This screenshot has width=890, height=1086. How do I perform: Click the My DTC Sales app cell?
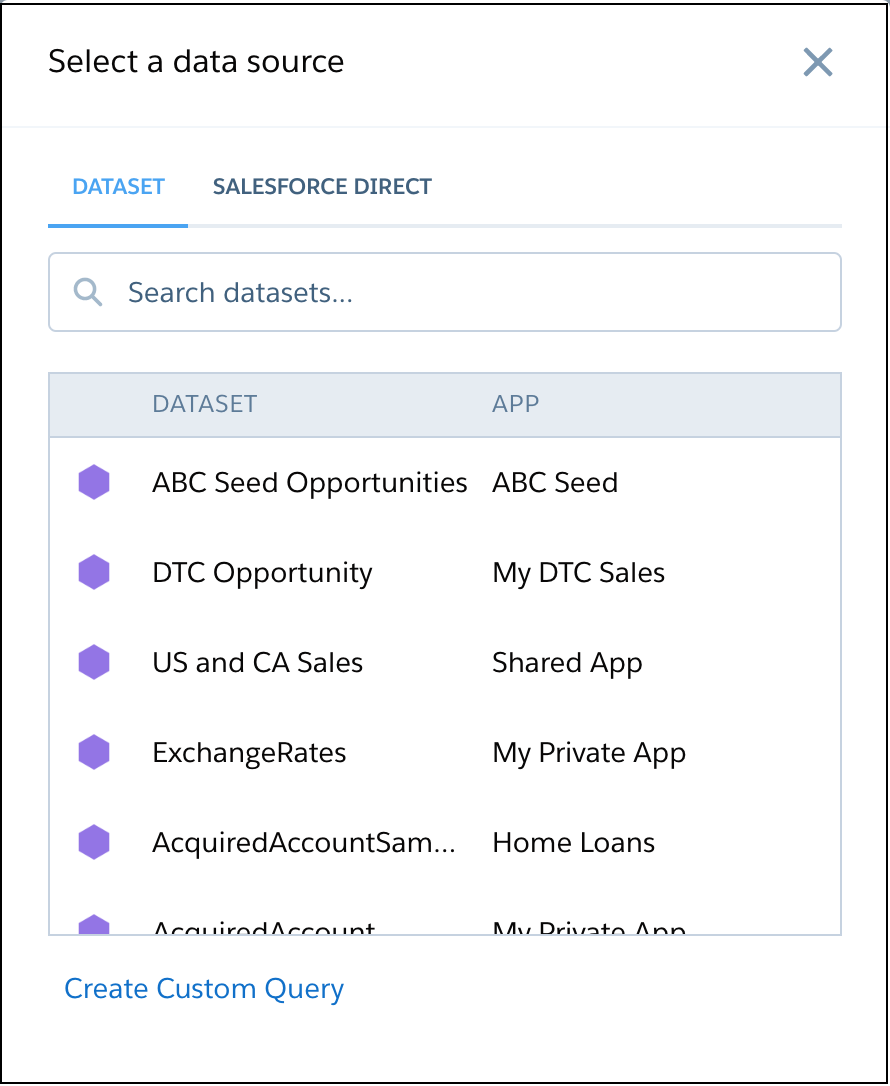(x=578, y=573)
